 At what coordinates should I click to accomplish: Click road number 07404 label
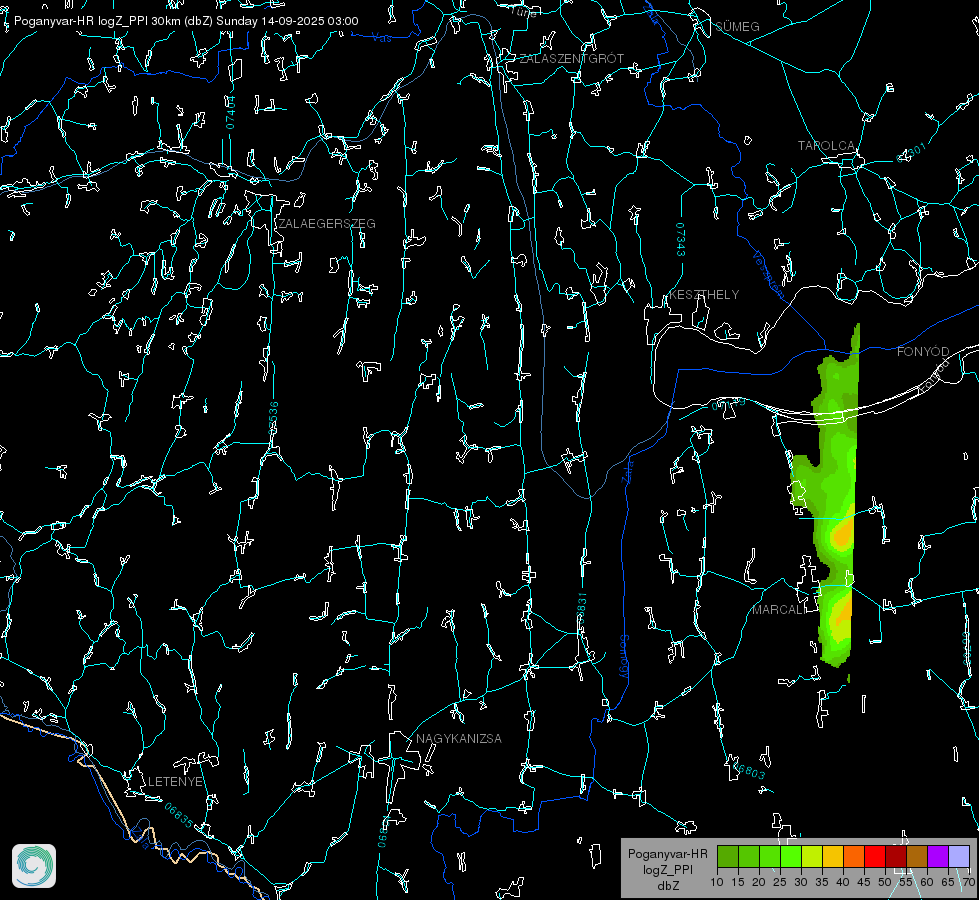click(230, 112)
